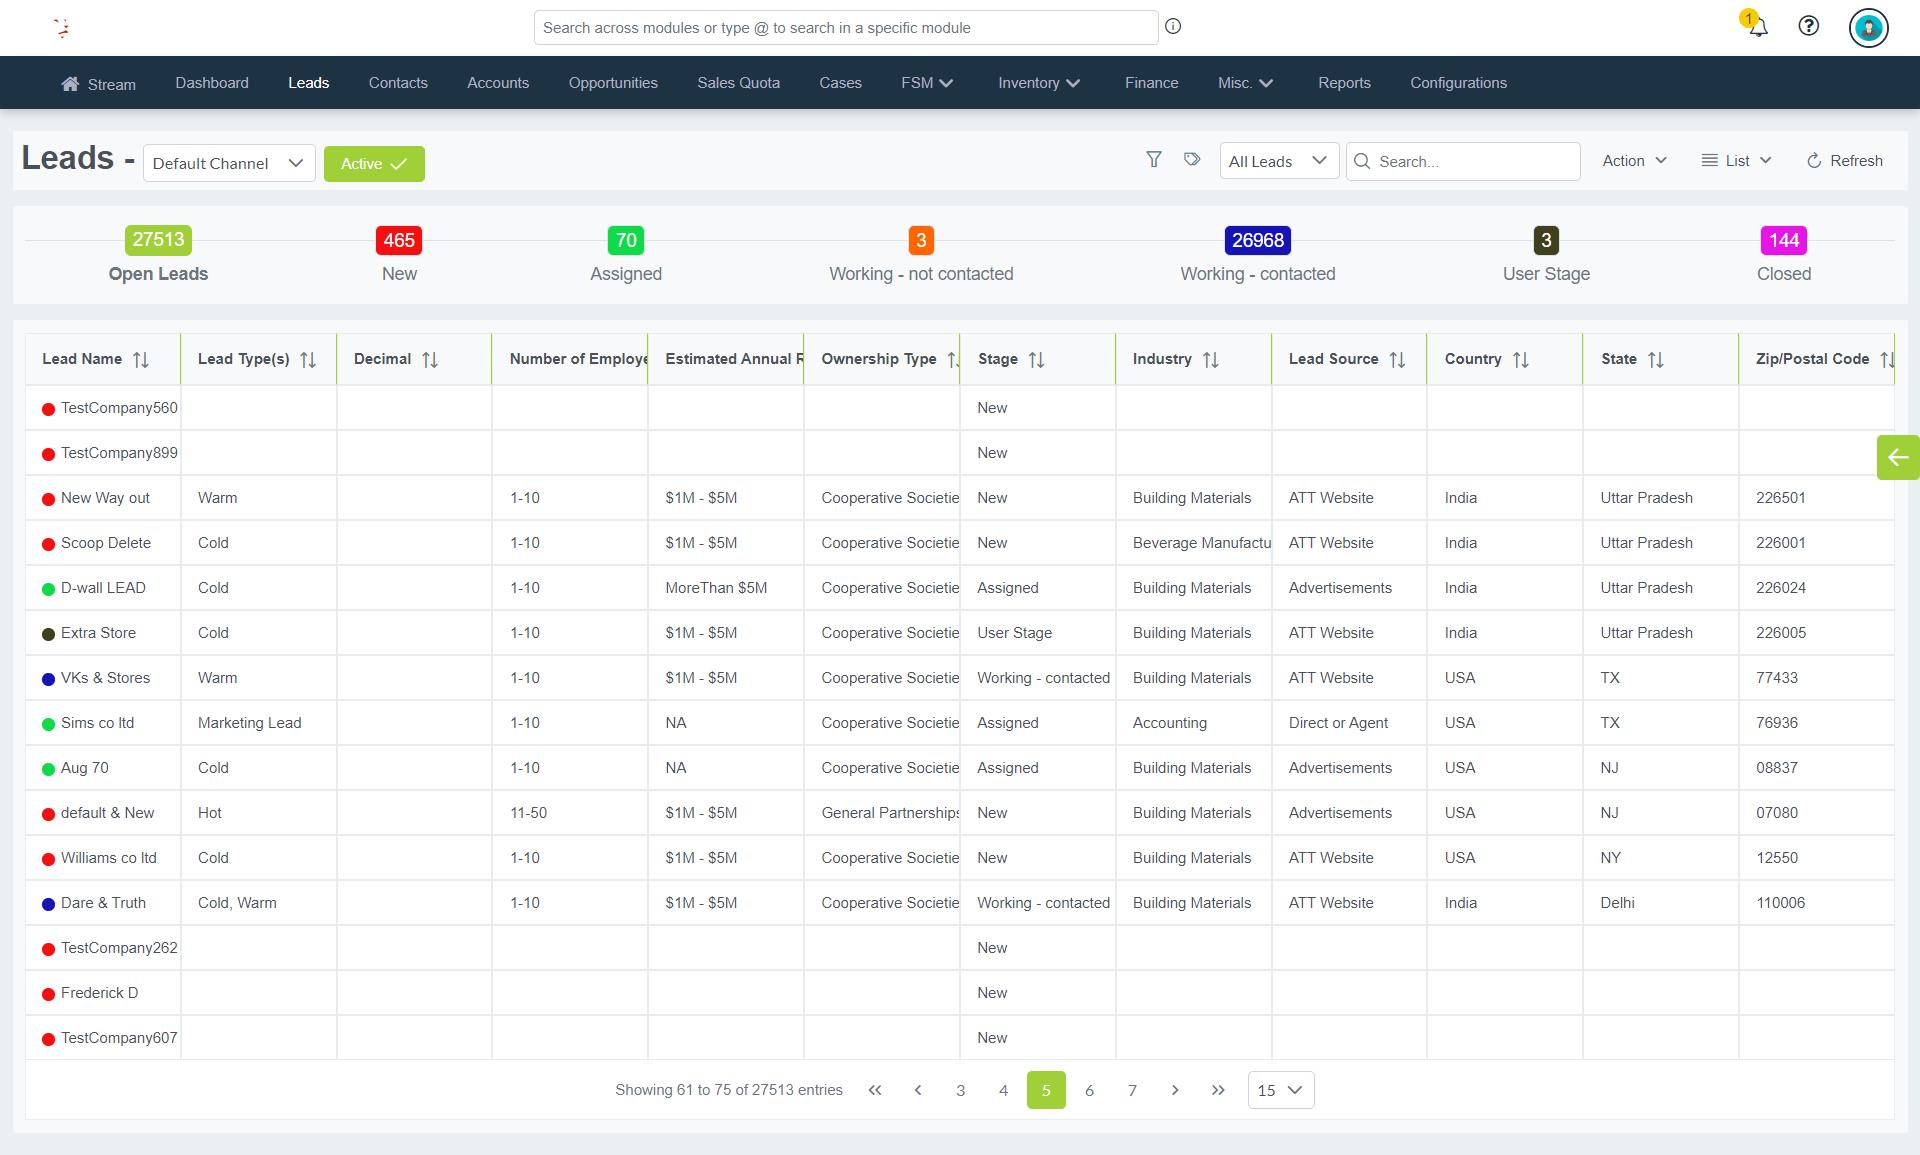Toggle the Active status button
This screenshot has height=1155, width=1920.
pyautogui.click(x=374, y=164)
